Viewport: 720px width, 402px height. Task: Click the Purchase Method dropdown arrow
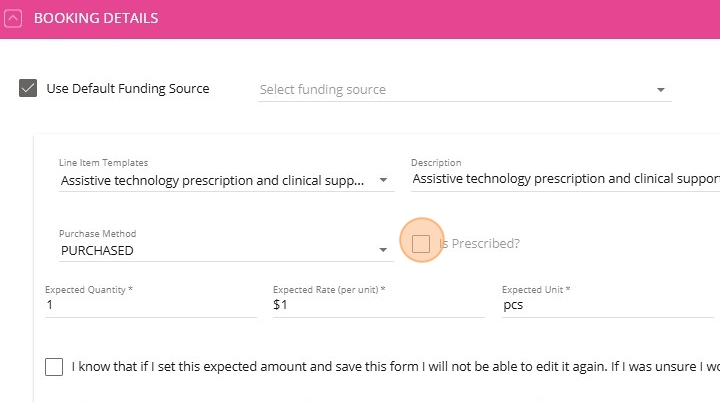(x=383, y=251)
